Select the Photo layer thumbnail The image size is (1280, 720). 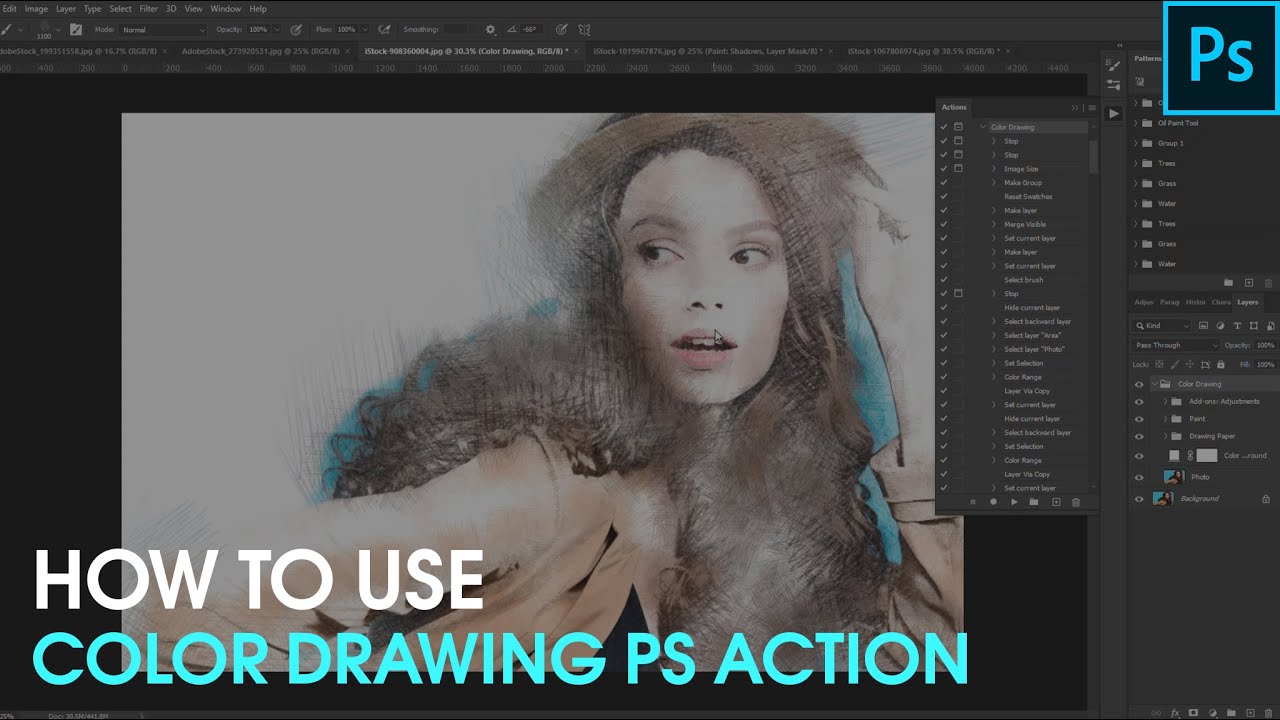pyautogui.click(x=1174, y=477)
